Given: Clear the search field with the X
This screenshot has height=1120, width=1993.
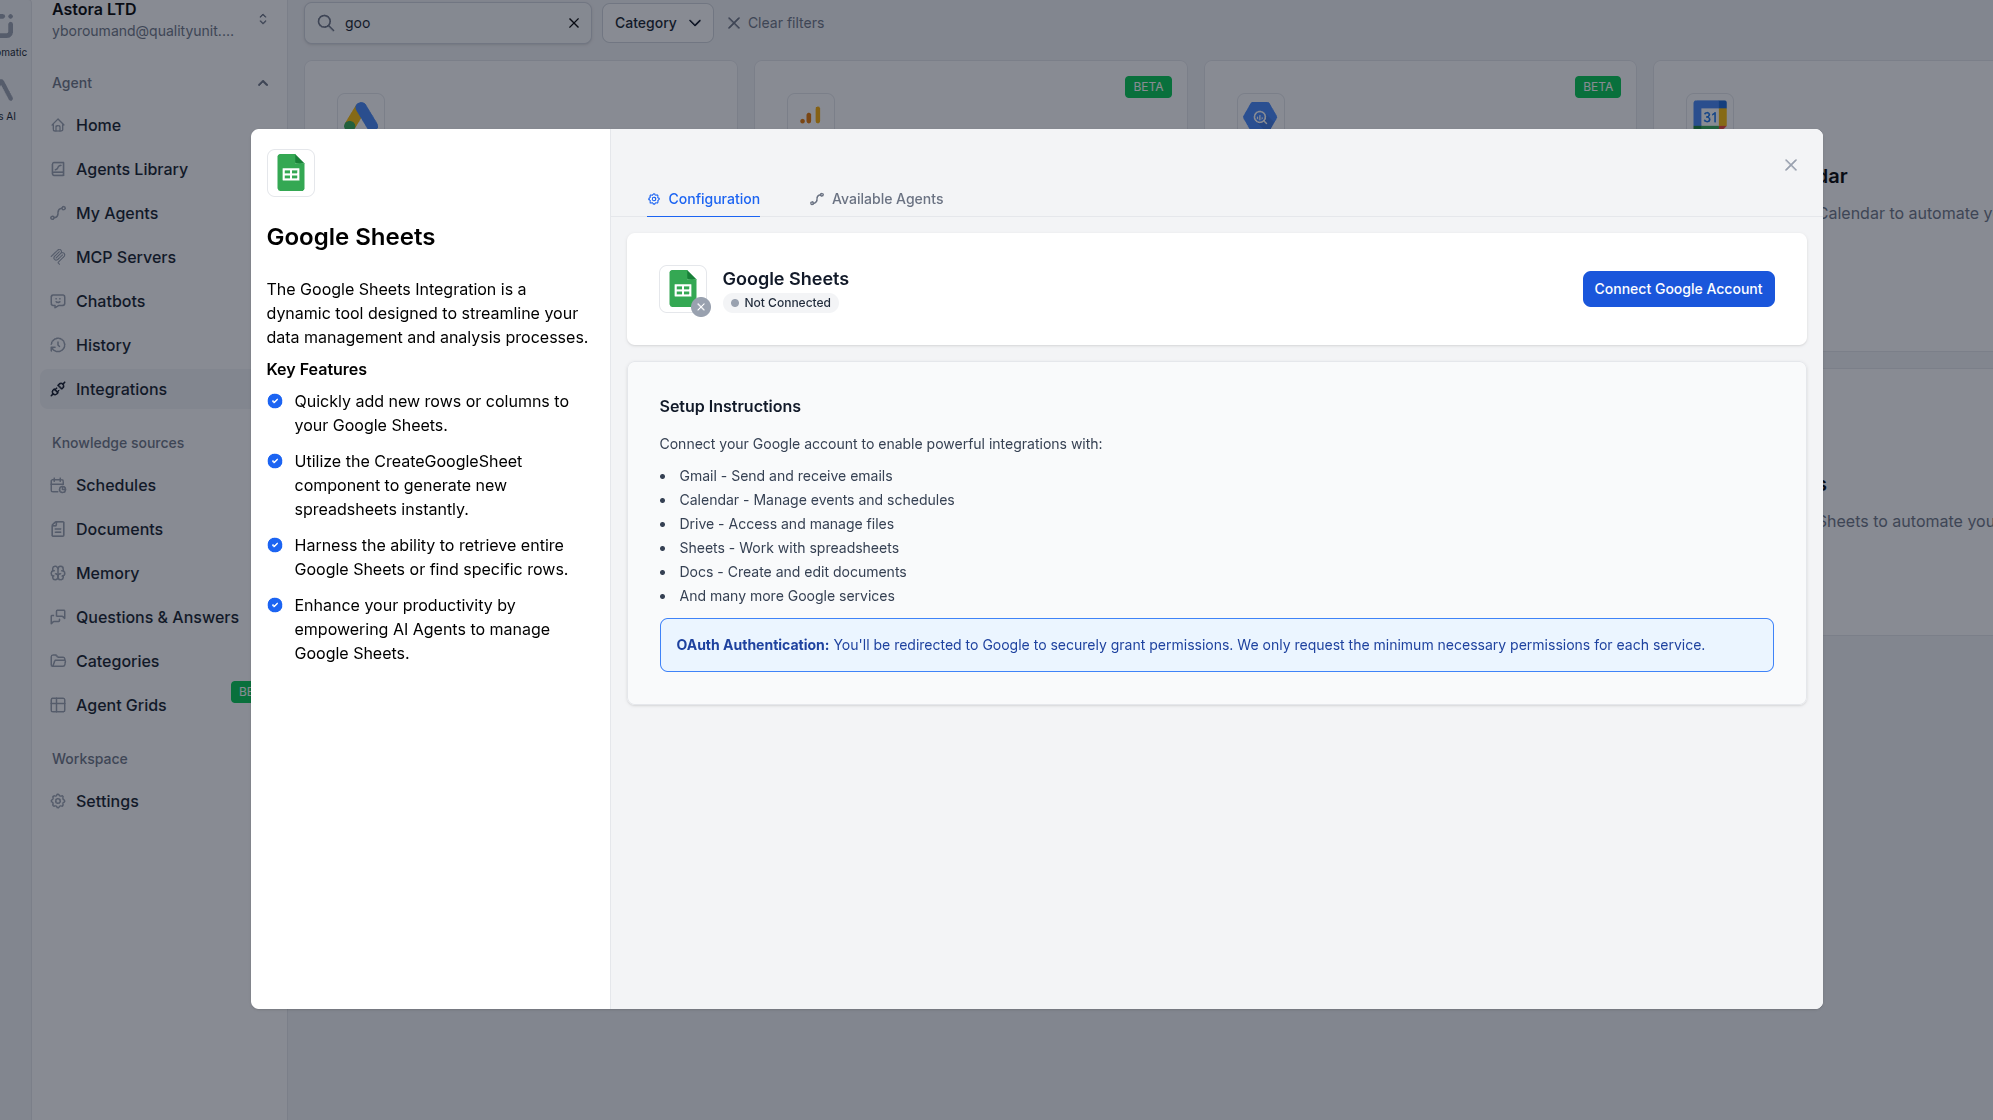Looking at the screenshot, I should [x=573, y=22].
